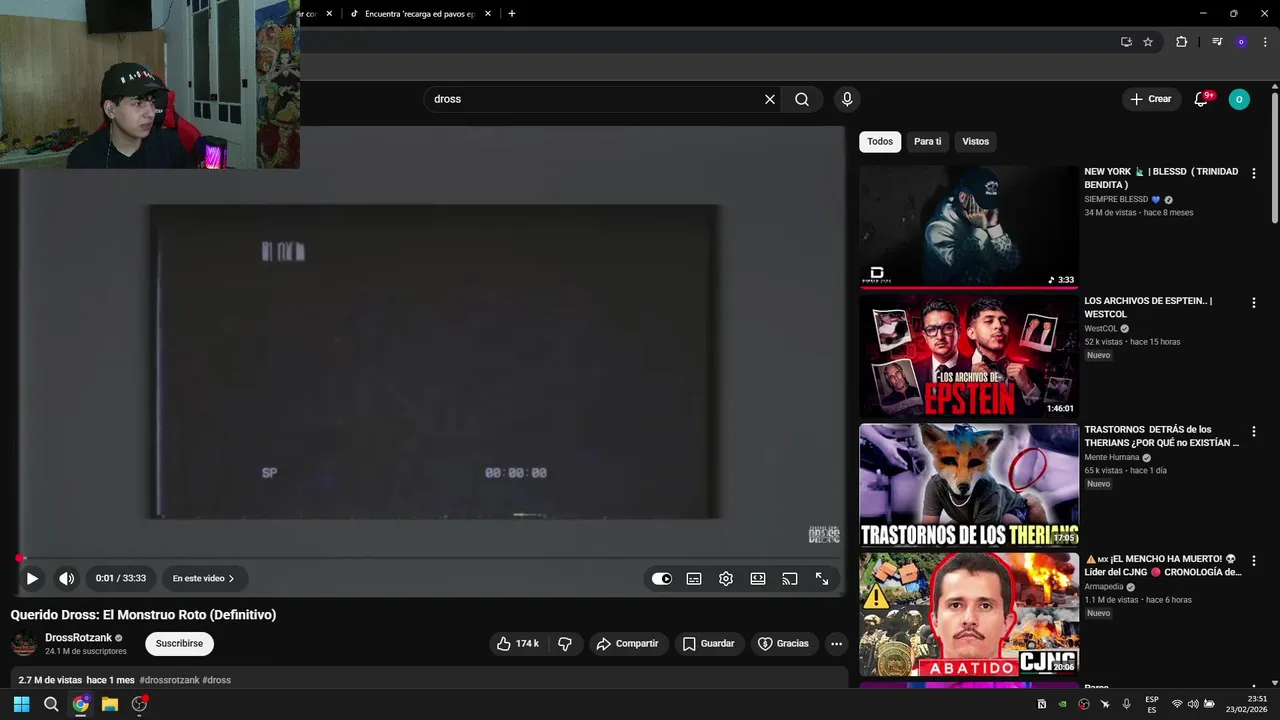The image size is (1280, 720).
Task: Open a new browser tab
Action: [512, 14]
